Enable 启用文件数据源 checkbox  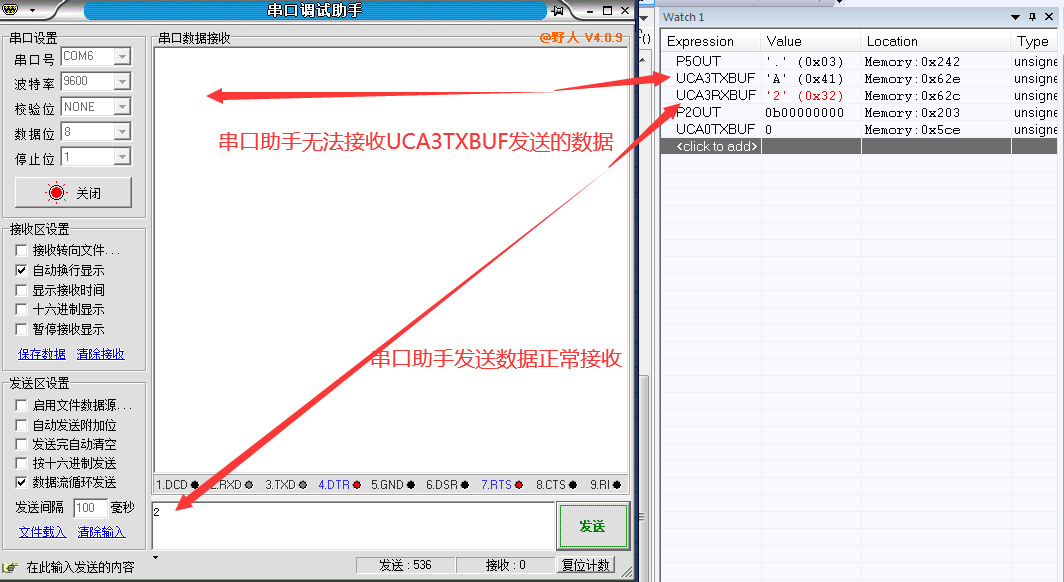click(21, 405)
